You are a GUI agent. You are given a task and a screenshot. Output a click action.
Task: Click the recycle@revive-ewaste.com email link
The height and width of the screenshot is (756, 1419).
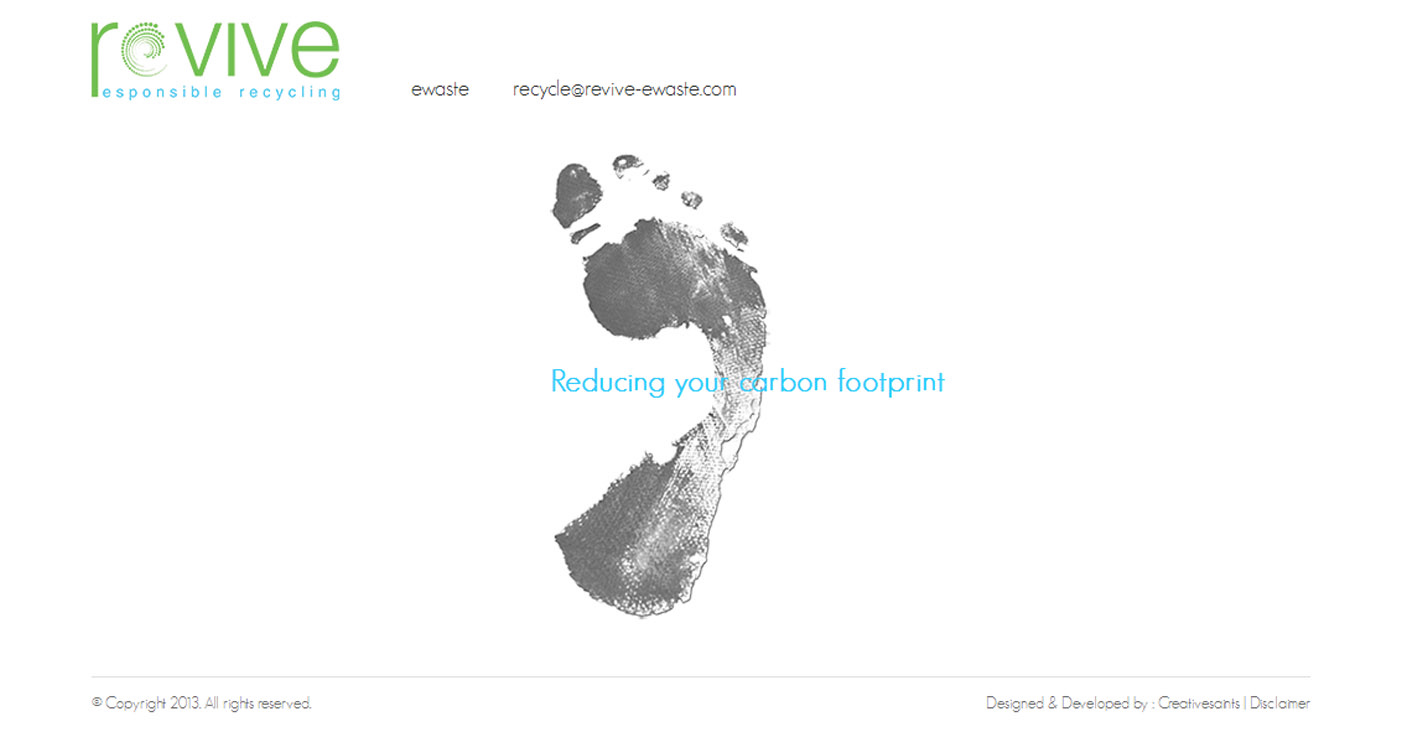click(624, 89)
